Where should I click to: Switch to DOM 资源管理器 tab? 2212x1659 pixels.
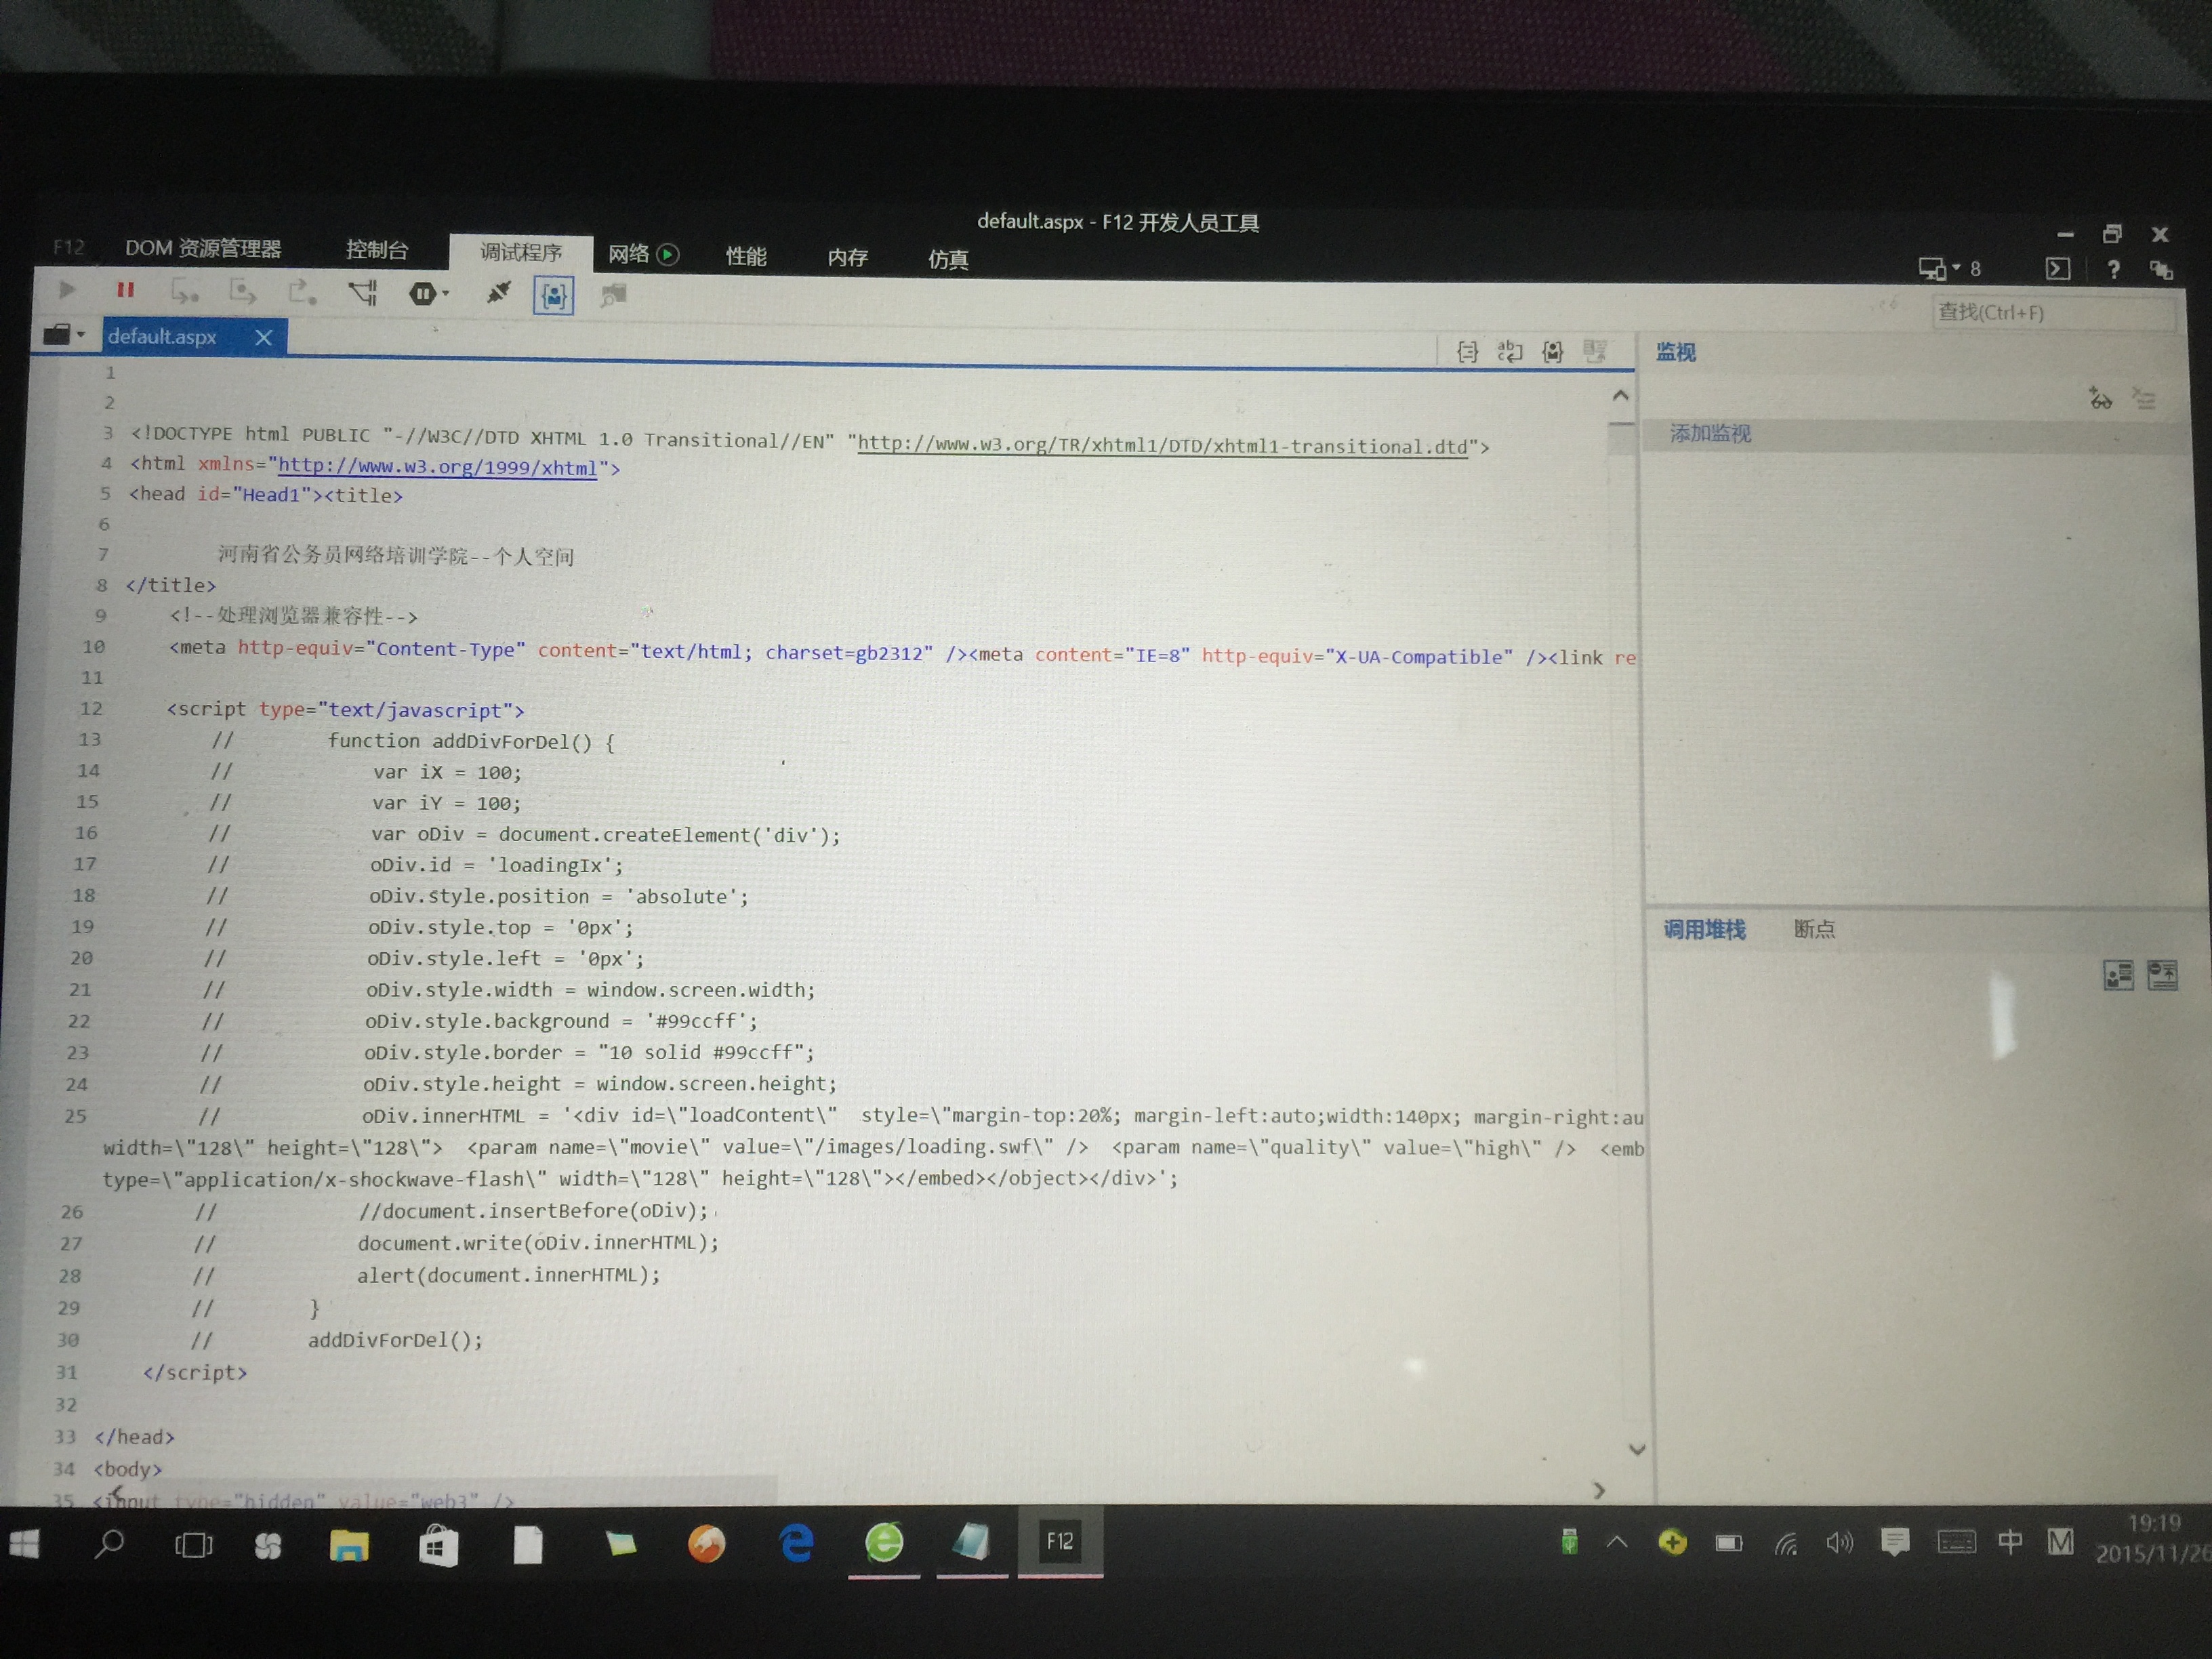(x=203, y=248)
